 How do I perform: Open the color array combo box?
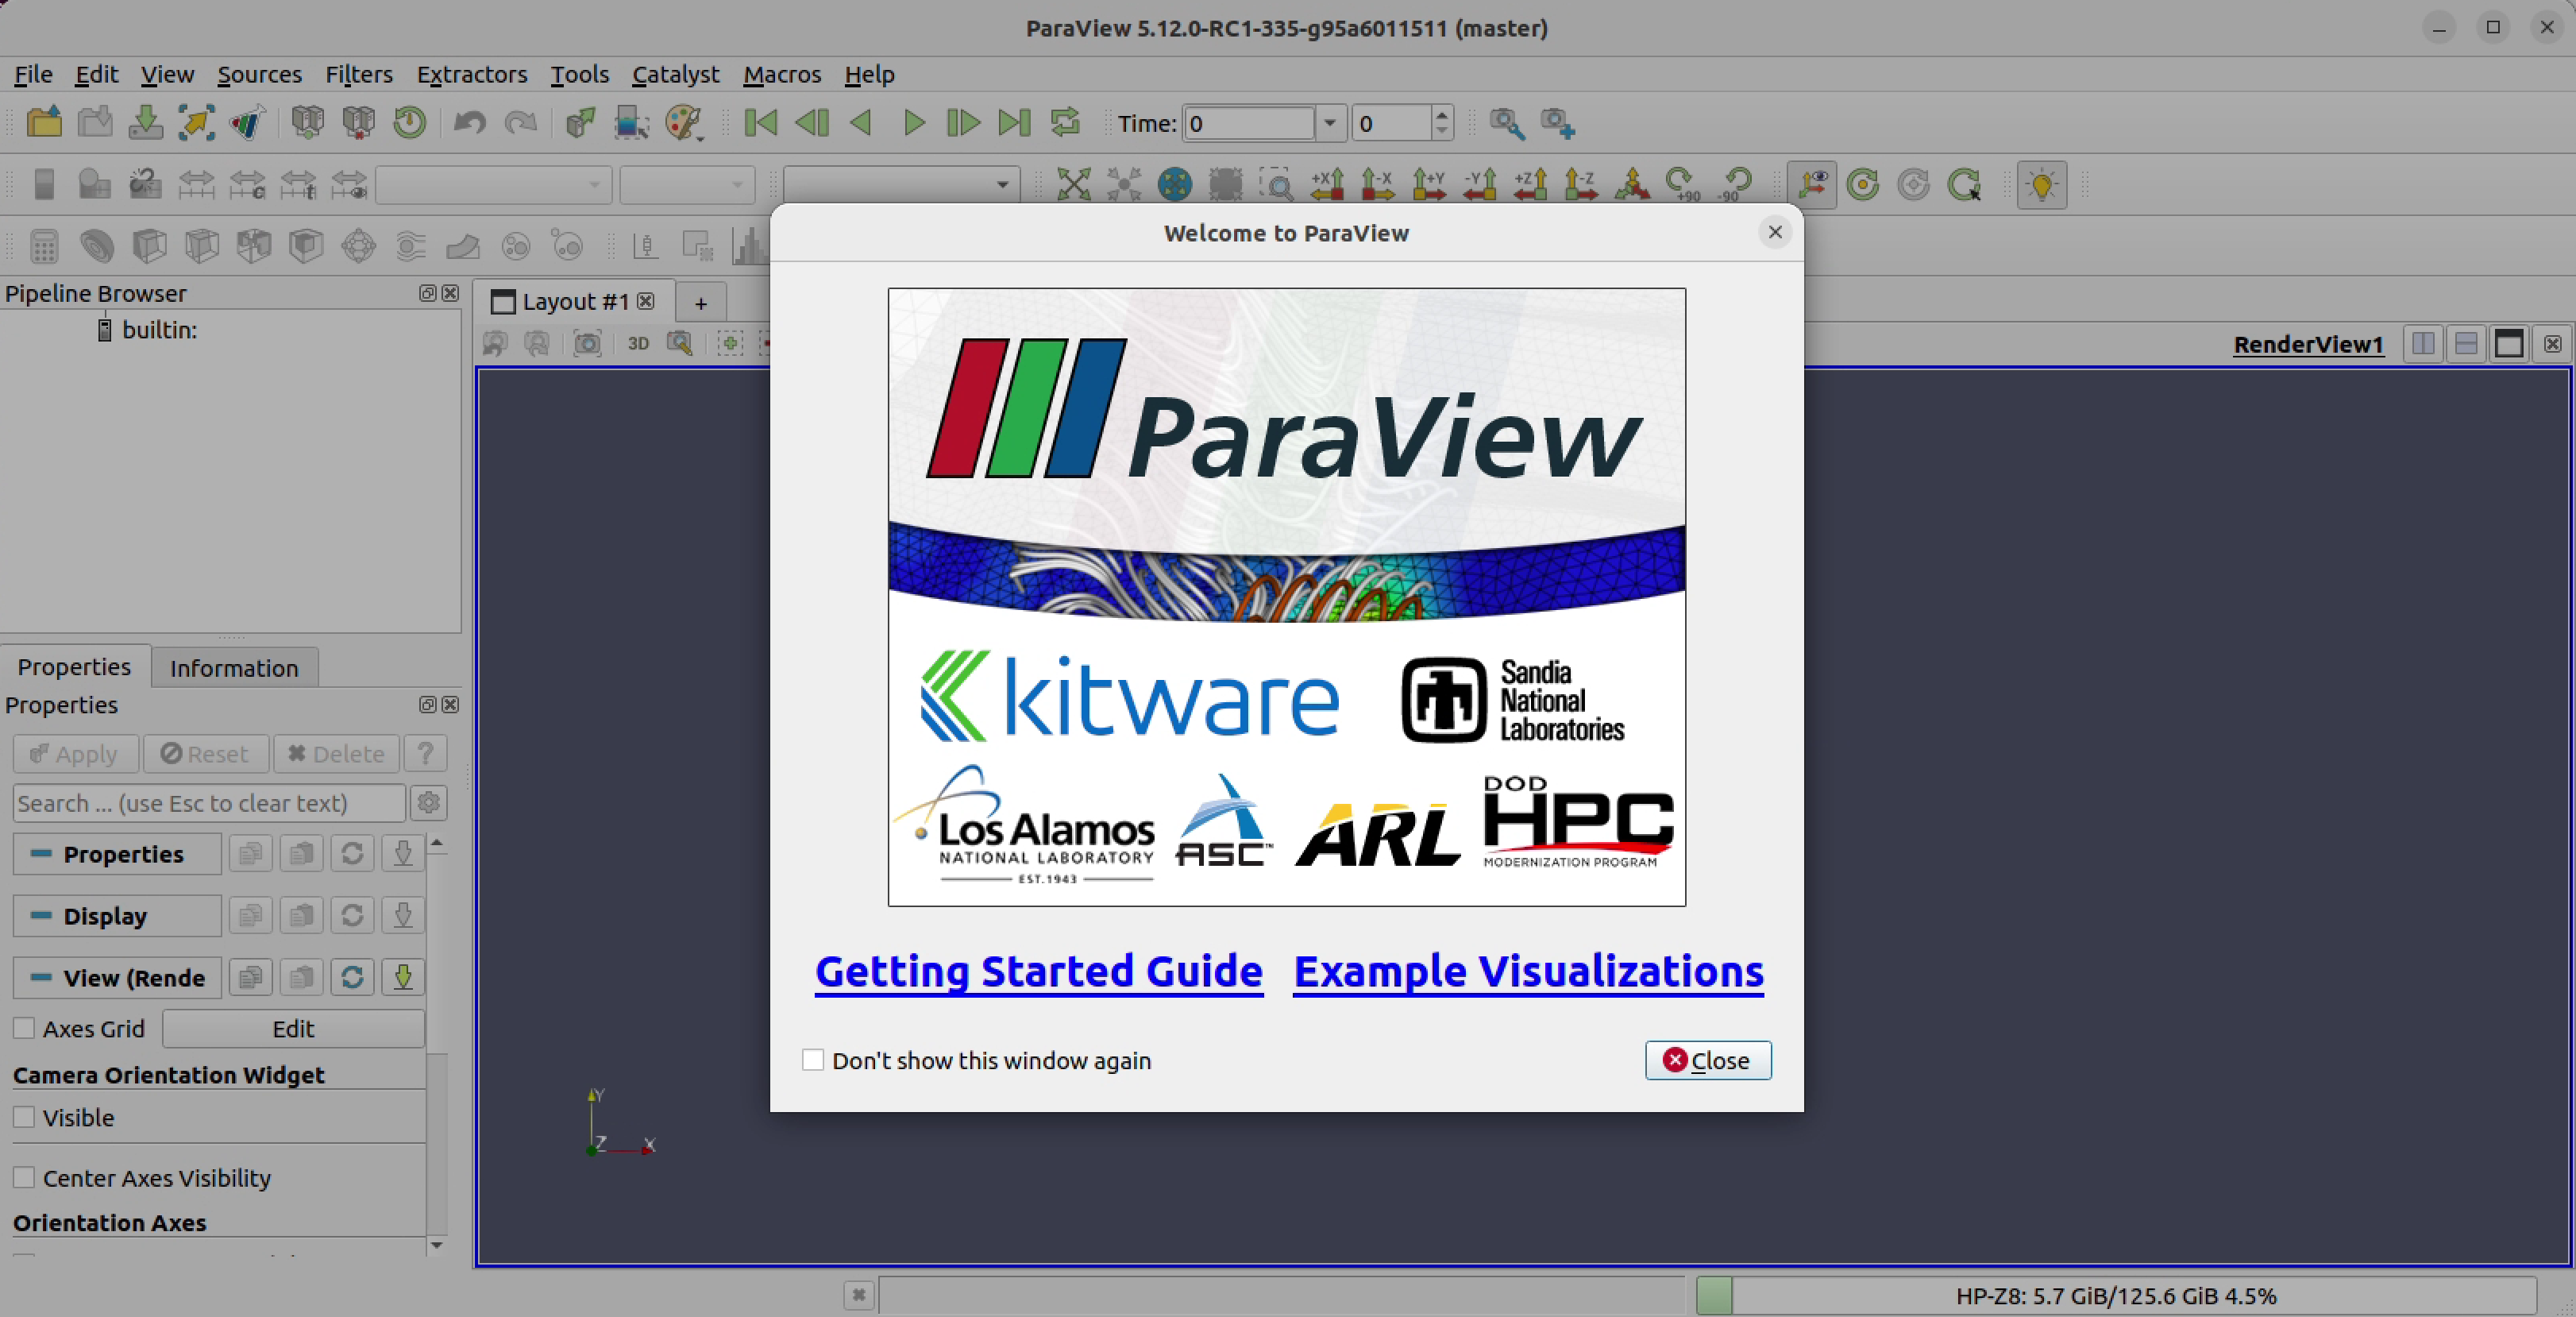click(x=494, y=185)
